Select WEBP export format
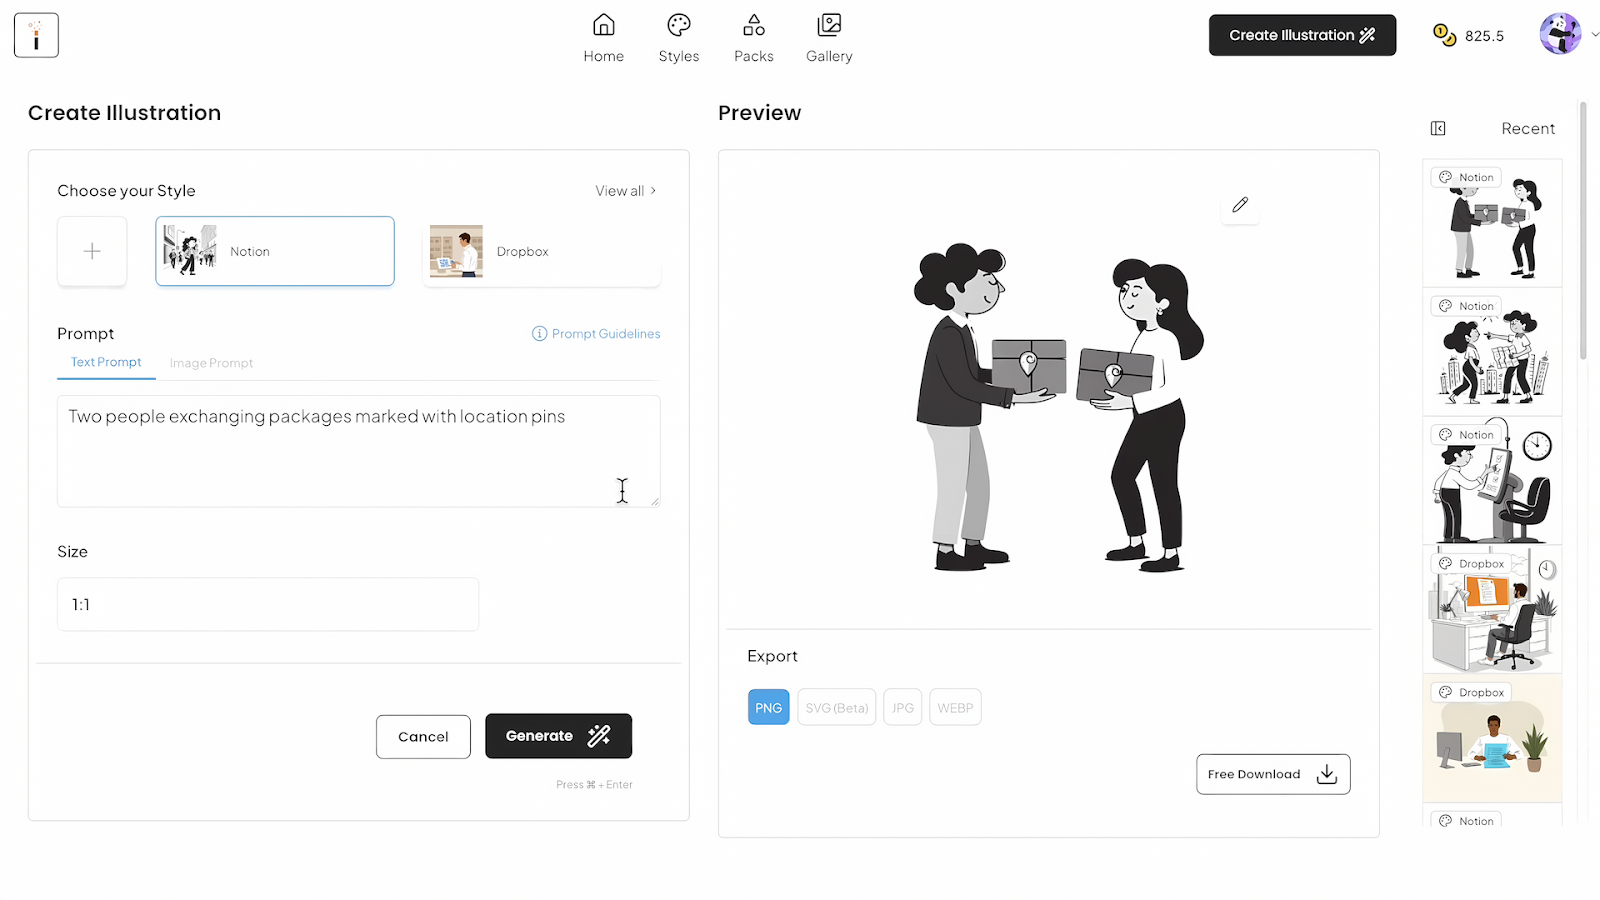Image resolution: width=1600 pixels, height=900 pixels. [x=955, y=707]
